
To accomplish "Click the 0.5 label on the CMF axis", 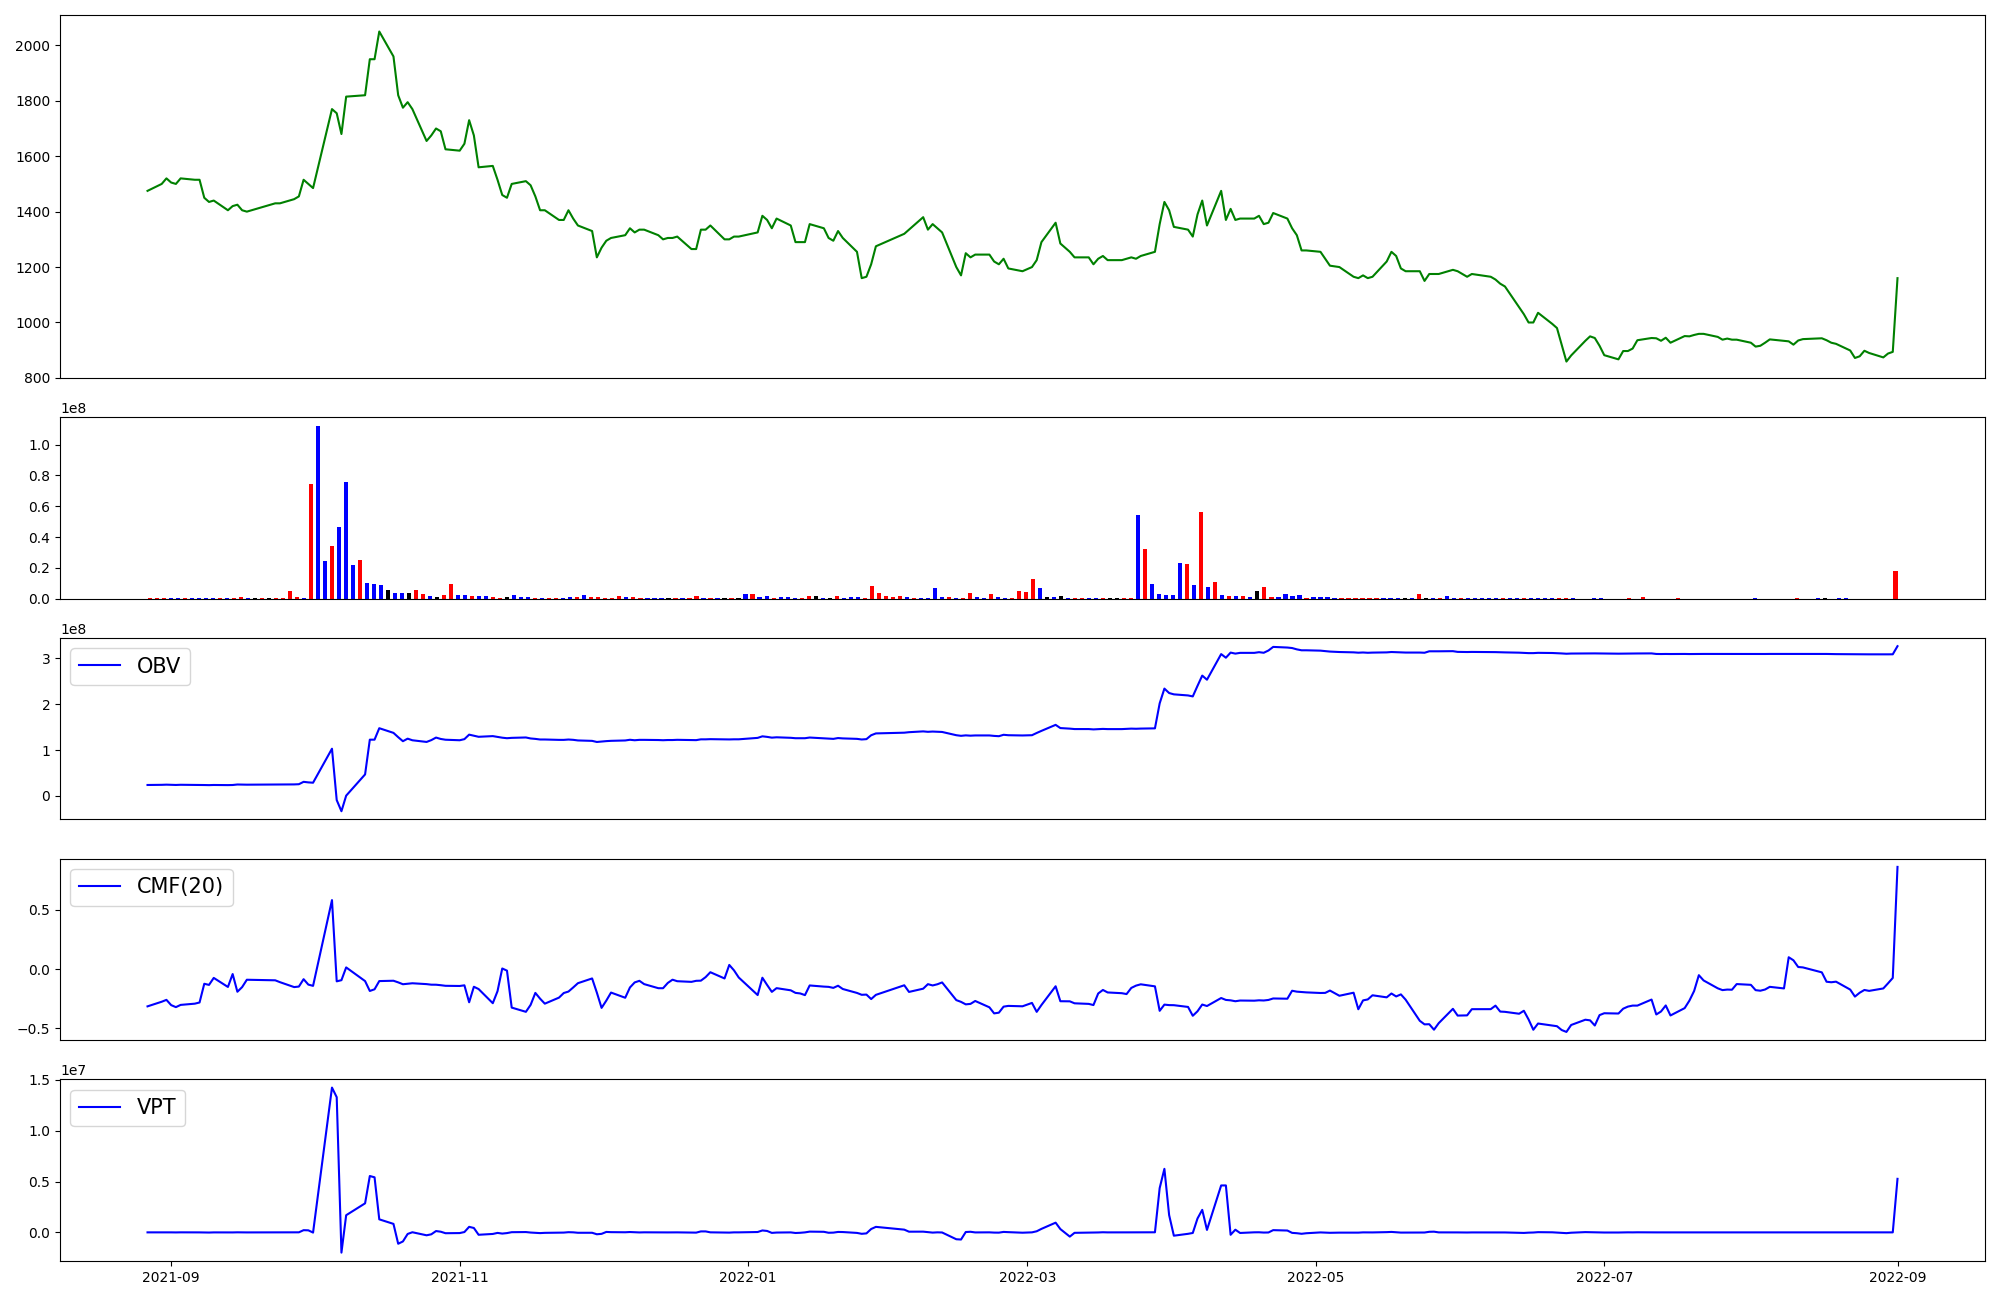I will 39,910.
